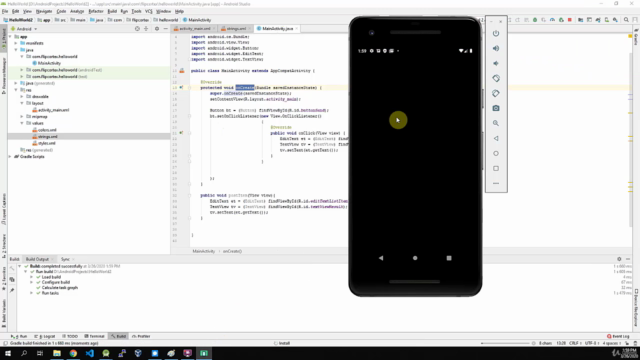Viewport: 640px width, 360px height.
Task: Rotate emulator right icon
Action: coord(496,93)
